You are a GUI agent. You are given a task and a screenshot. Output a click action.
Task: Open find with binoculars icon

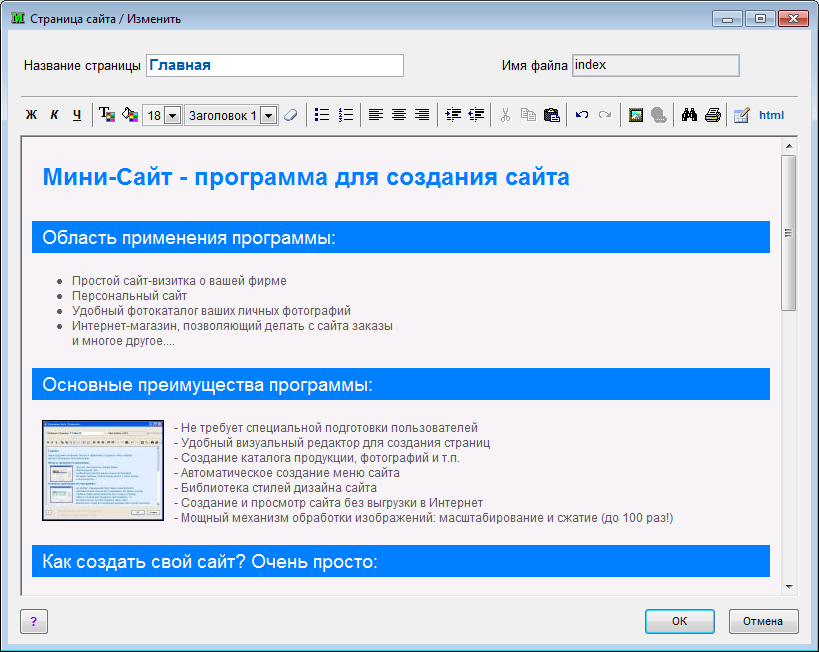pyautogui.click(x=688, y=115)
